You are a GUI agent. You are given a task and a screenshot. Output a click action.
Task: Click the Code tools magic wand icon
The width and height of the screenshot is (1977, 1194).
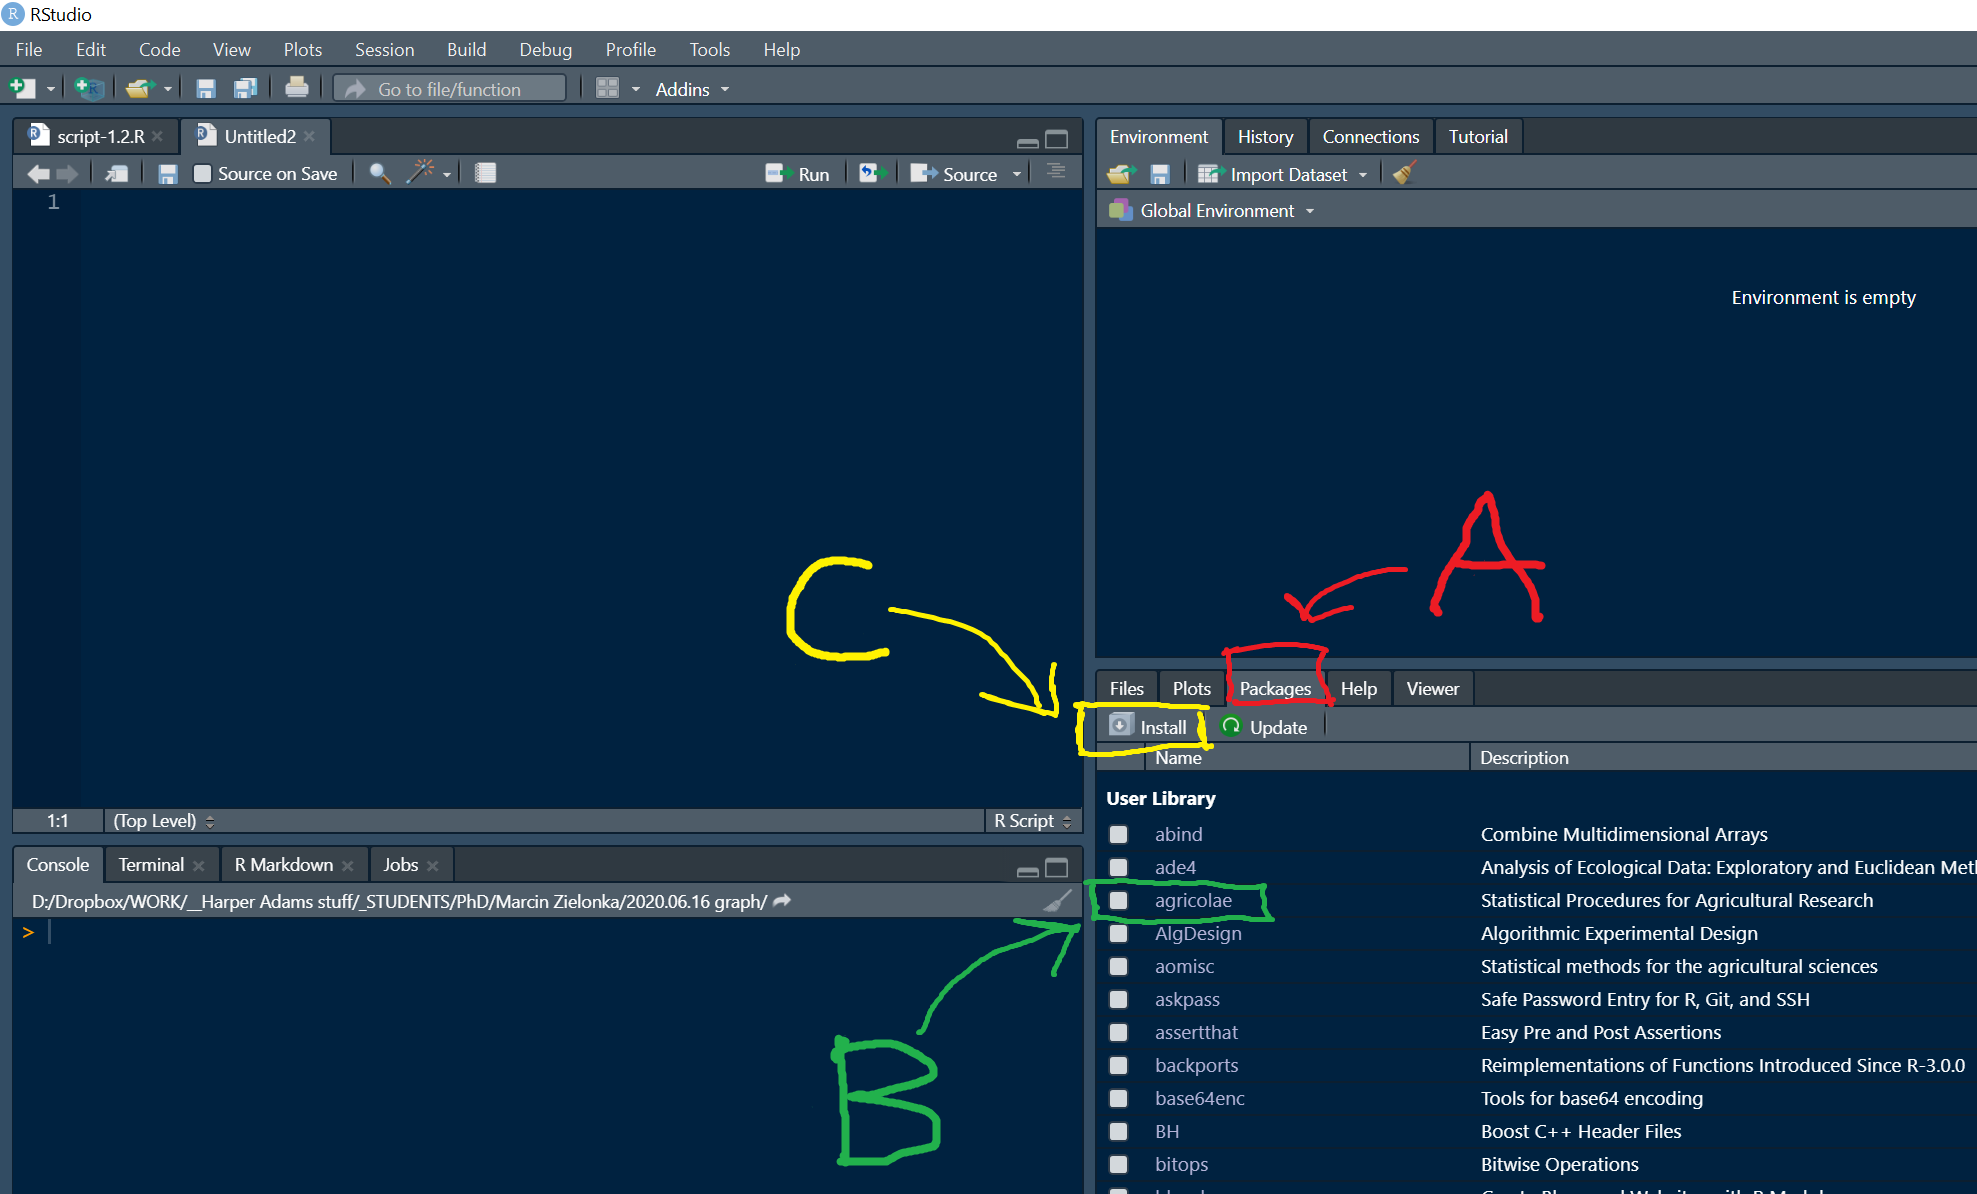[420, 172]
